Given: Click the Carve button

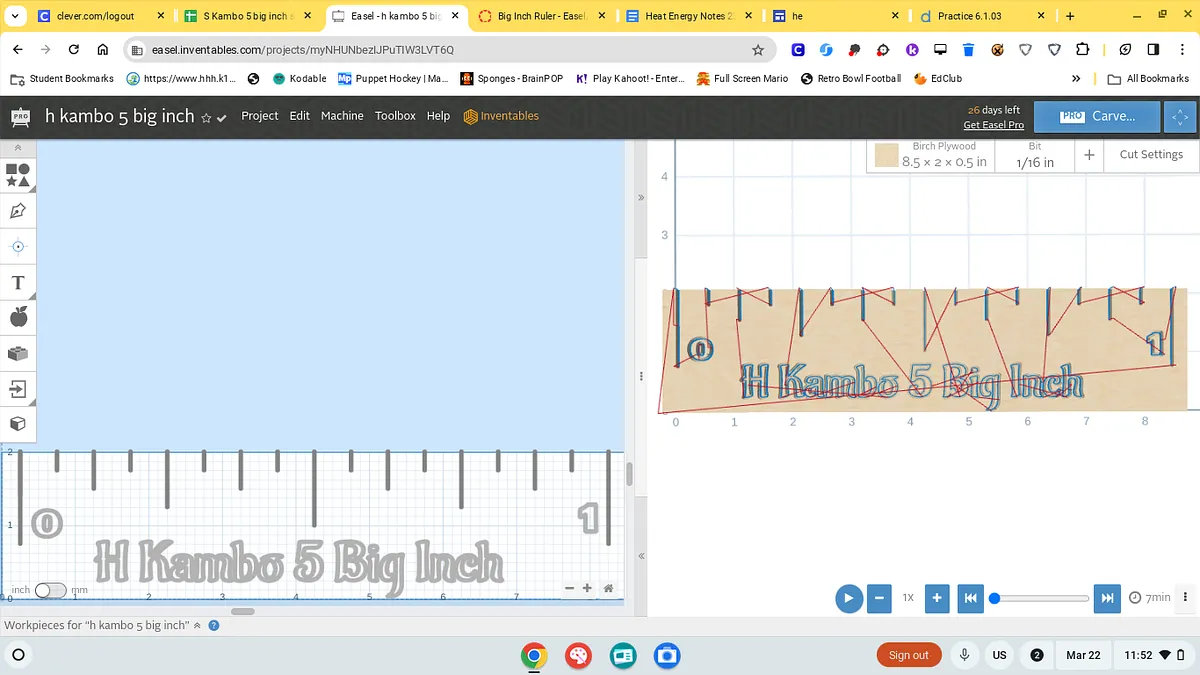Looking at the screenshot, I should click(x=1098, y=116).
